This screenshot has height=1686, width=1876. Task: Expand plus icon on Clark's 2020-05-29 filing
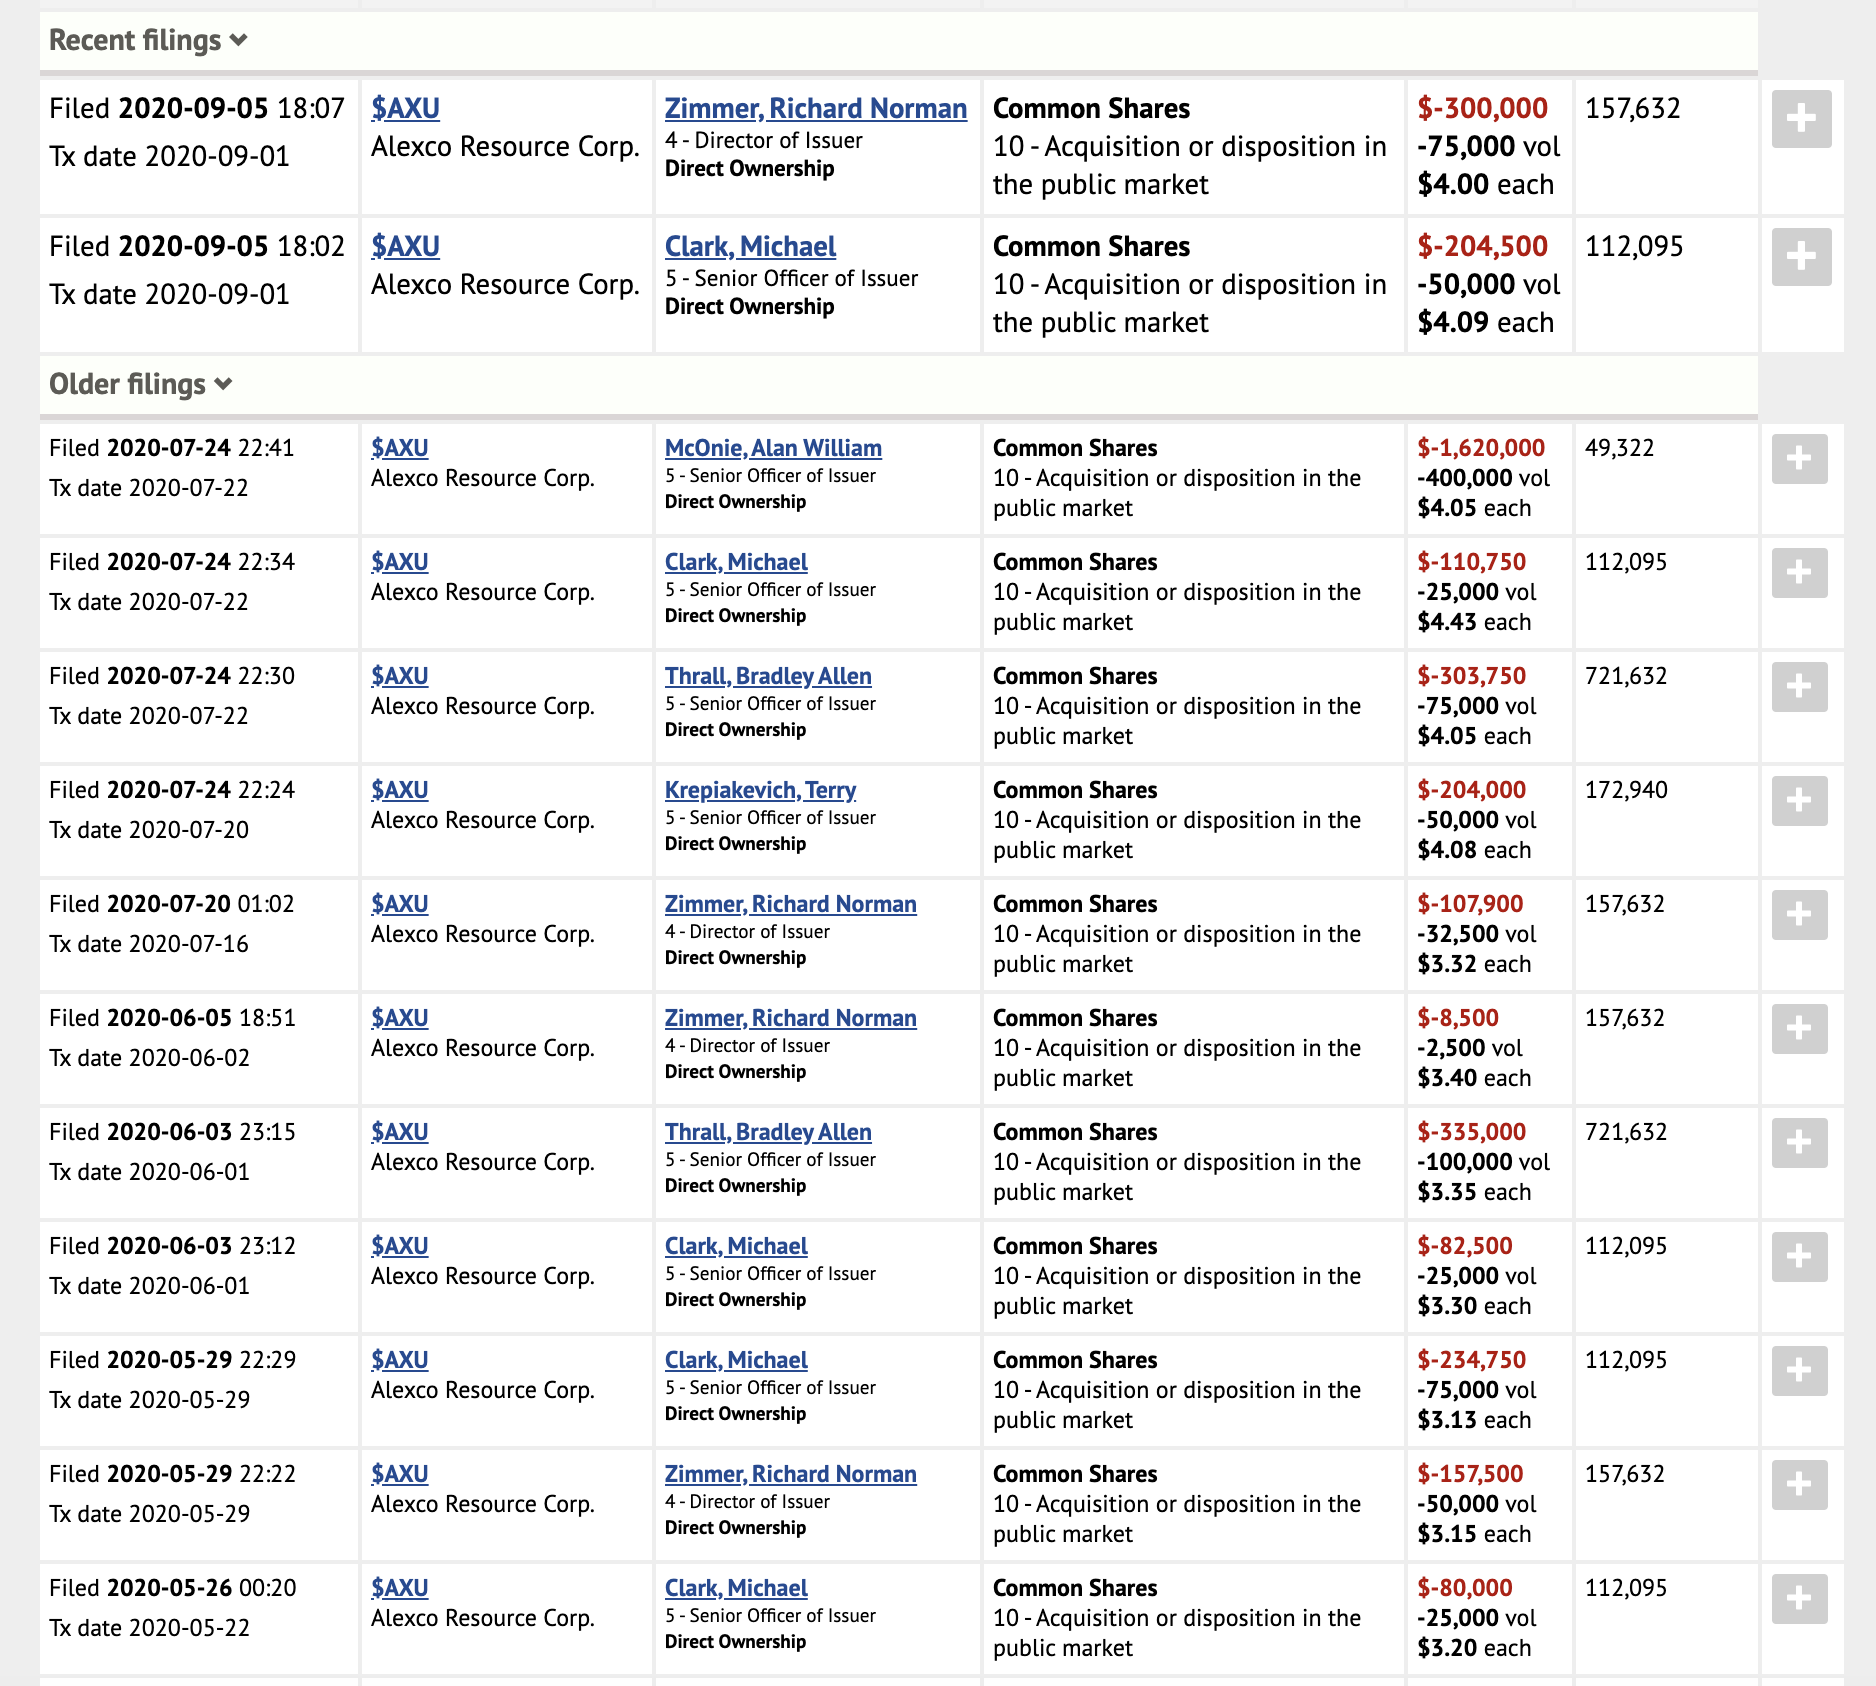(1799, 1371)
